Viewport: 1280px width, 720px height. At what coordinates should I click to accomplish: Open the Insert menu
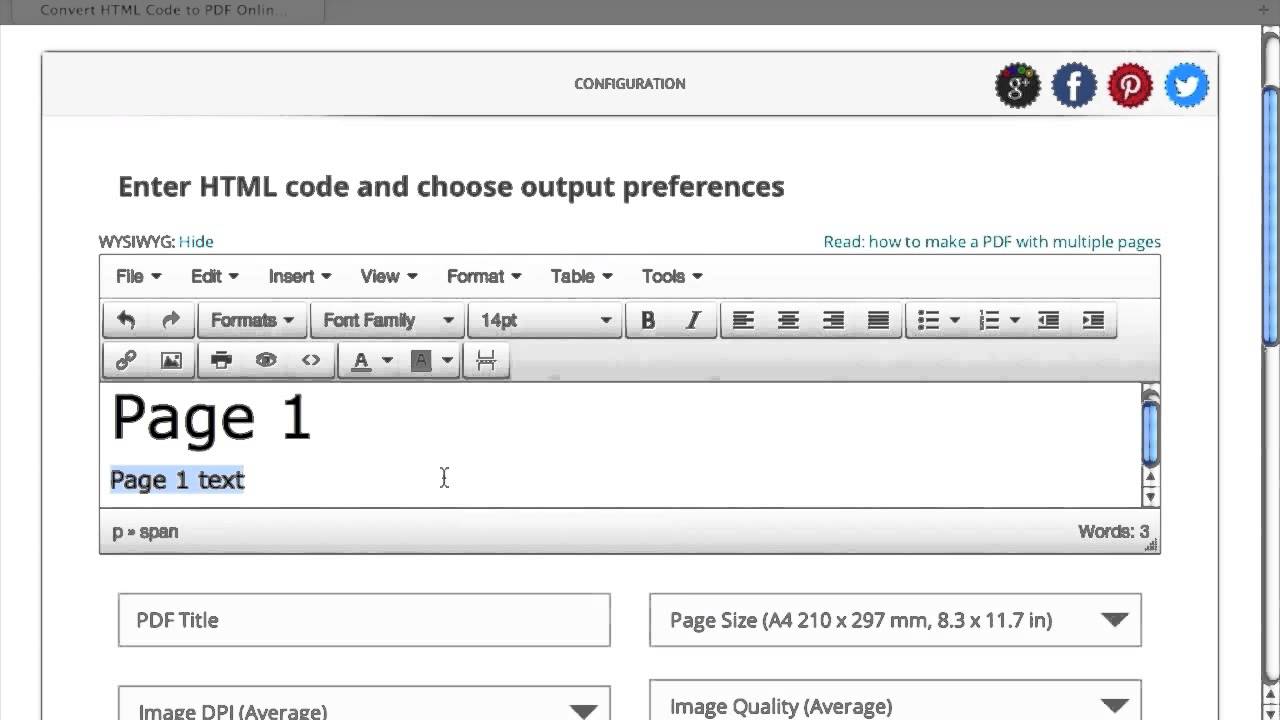coord(300,276)
